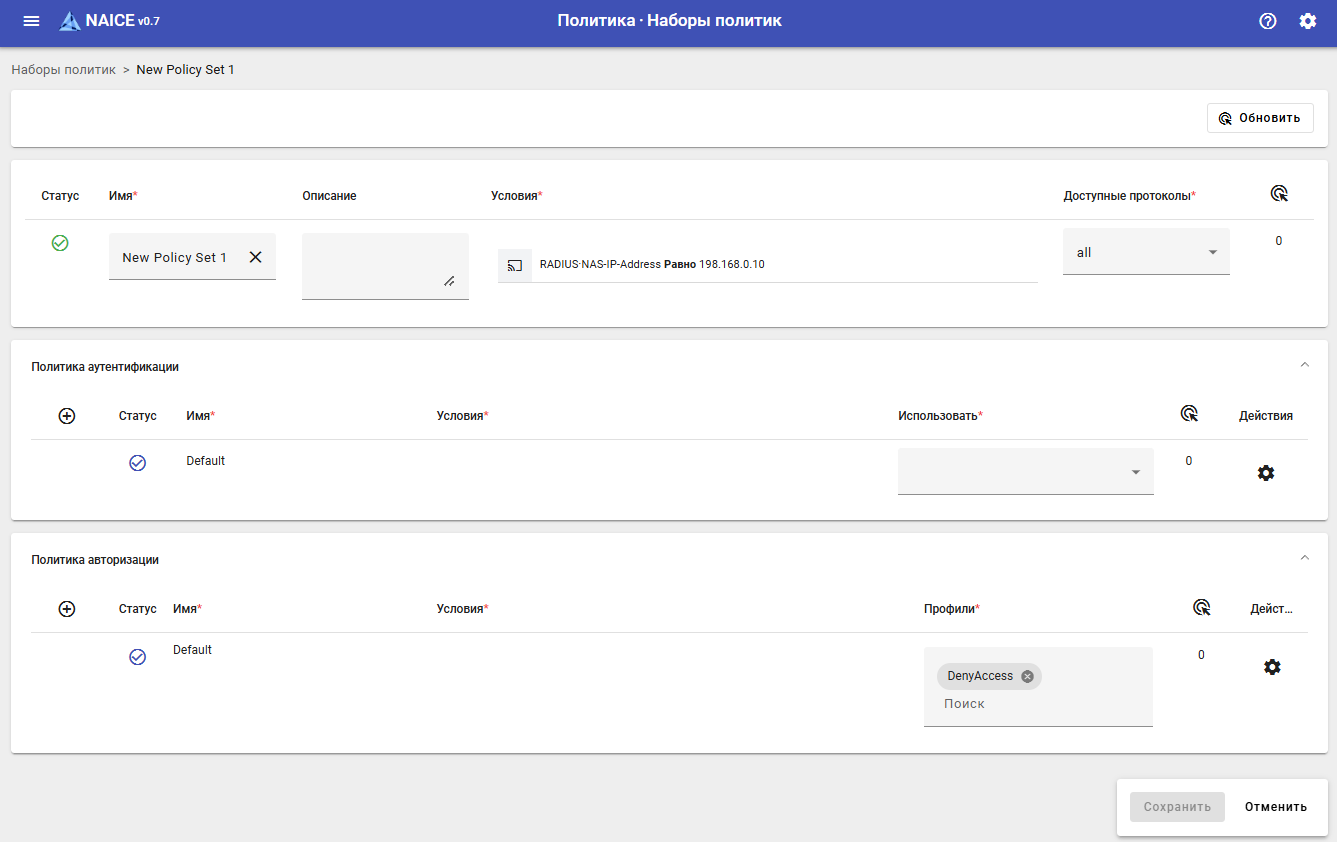Click the condition type icon beside RADIUS·NAS-IP-Address

tap(515, 265)
